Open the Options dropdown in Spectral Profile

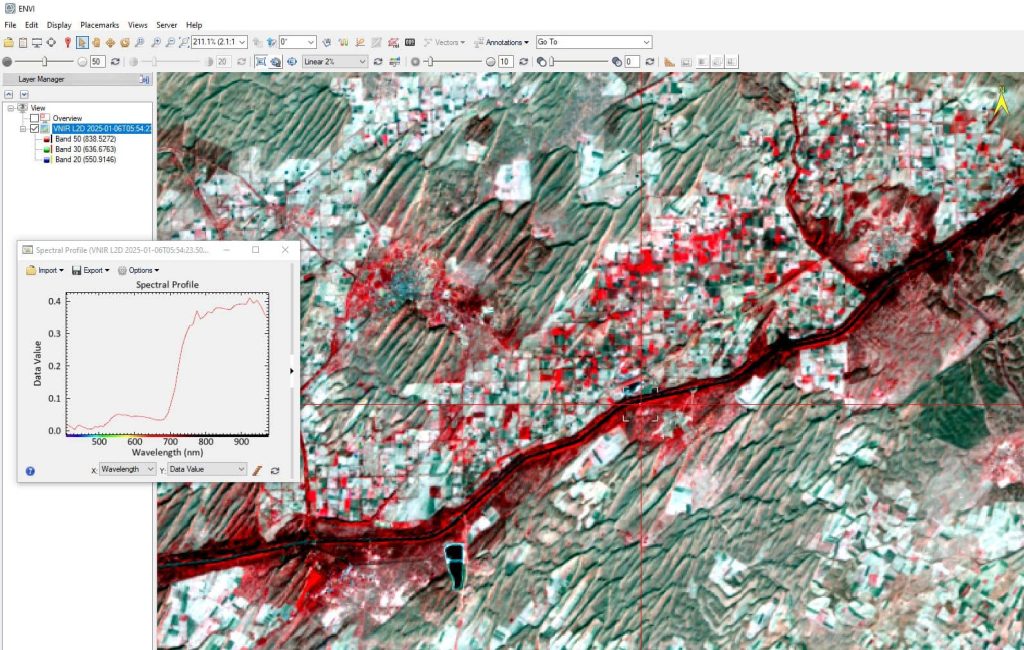tap(139, 270)
